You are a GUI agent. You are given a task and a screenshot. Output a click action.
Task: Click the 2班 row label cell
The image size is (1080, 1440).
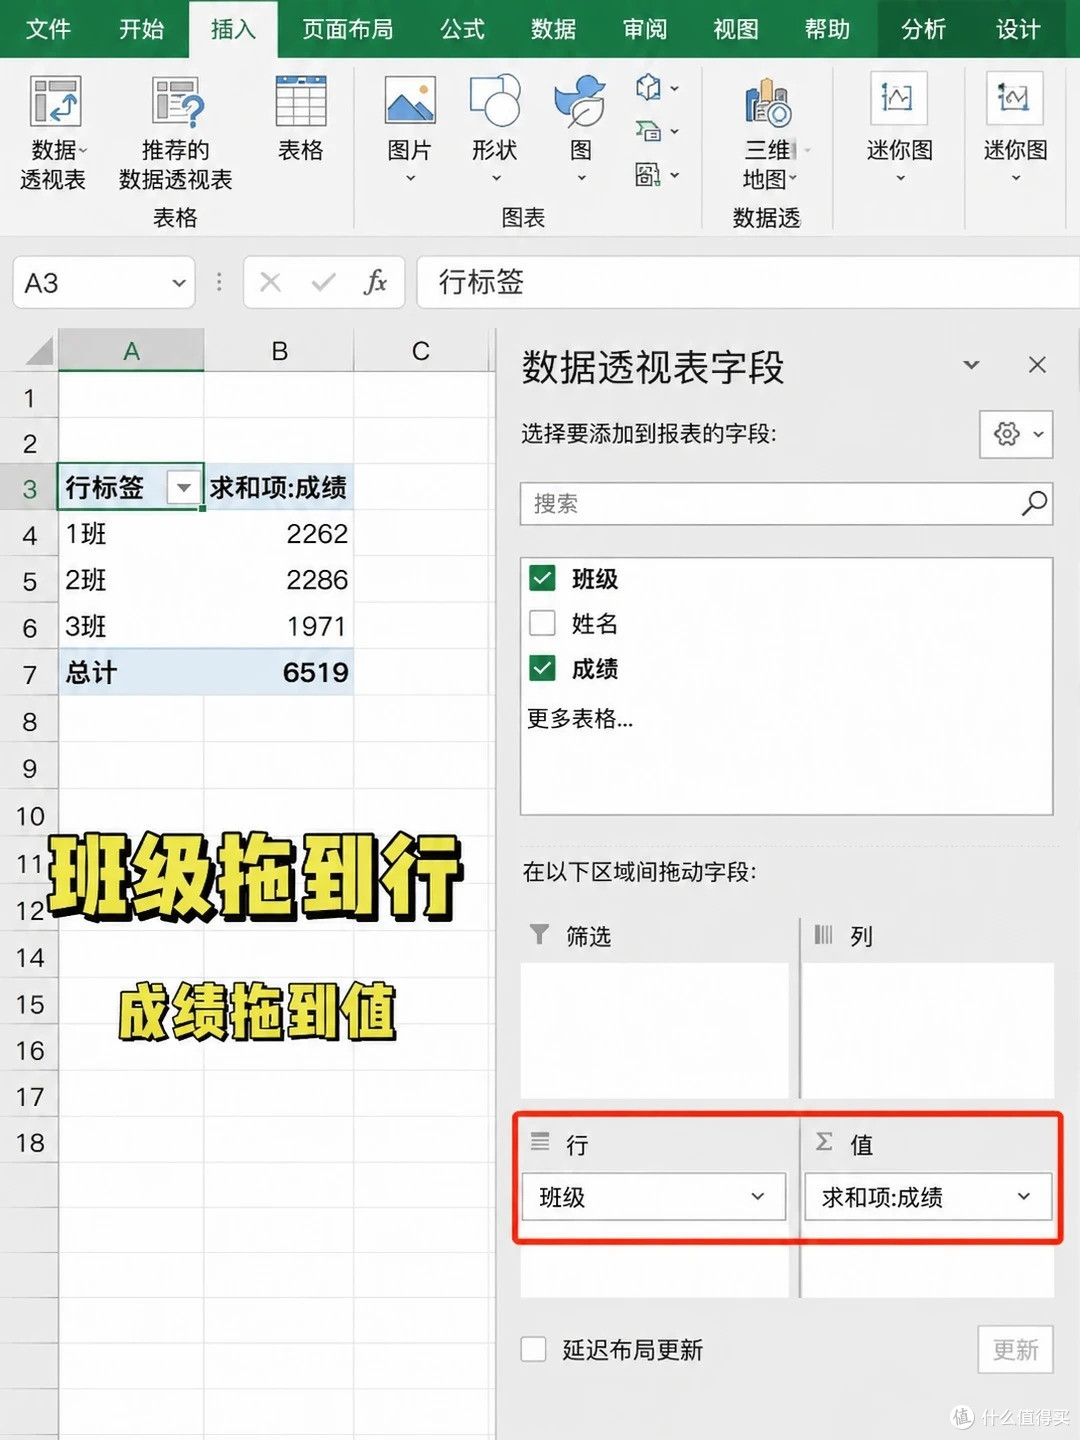131,580
